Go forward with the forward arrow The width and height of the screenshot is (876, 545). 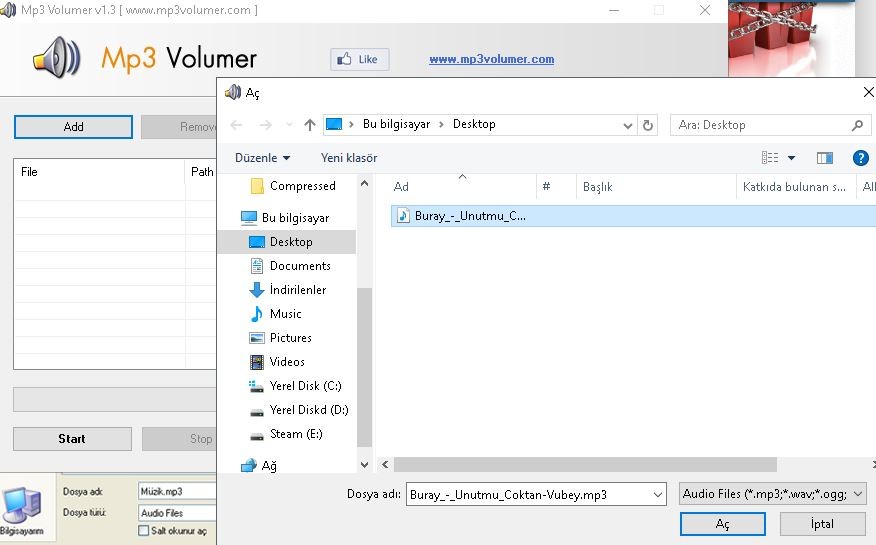point(265,125)
